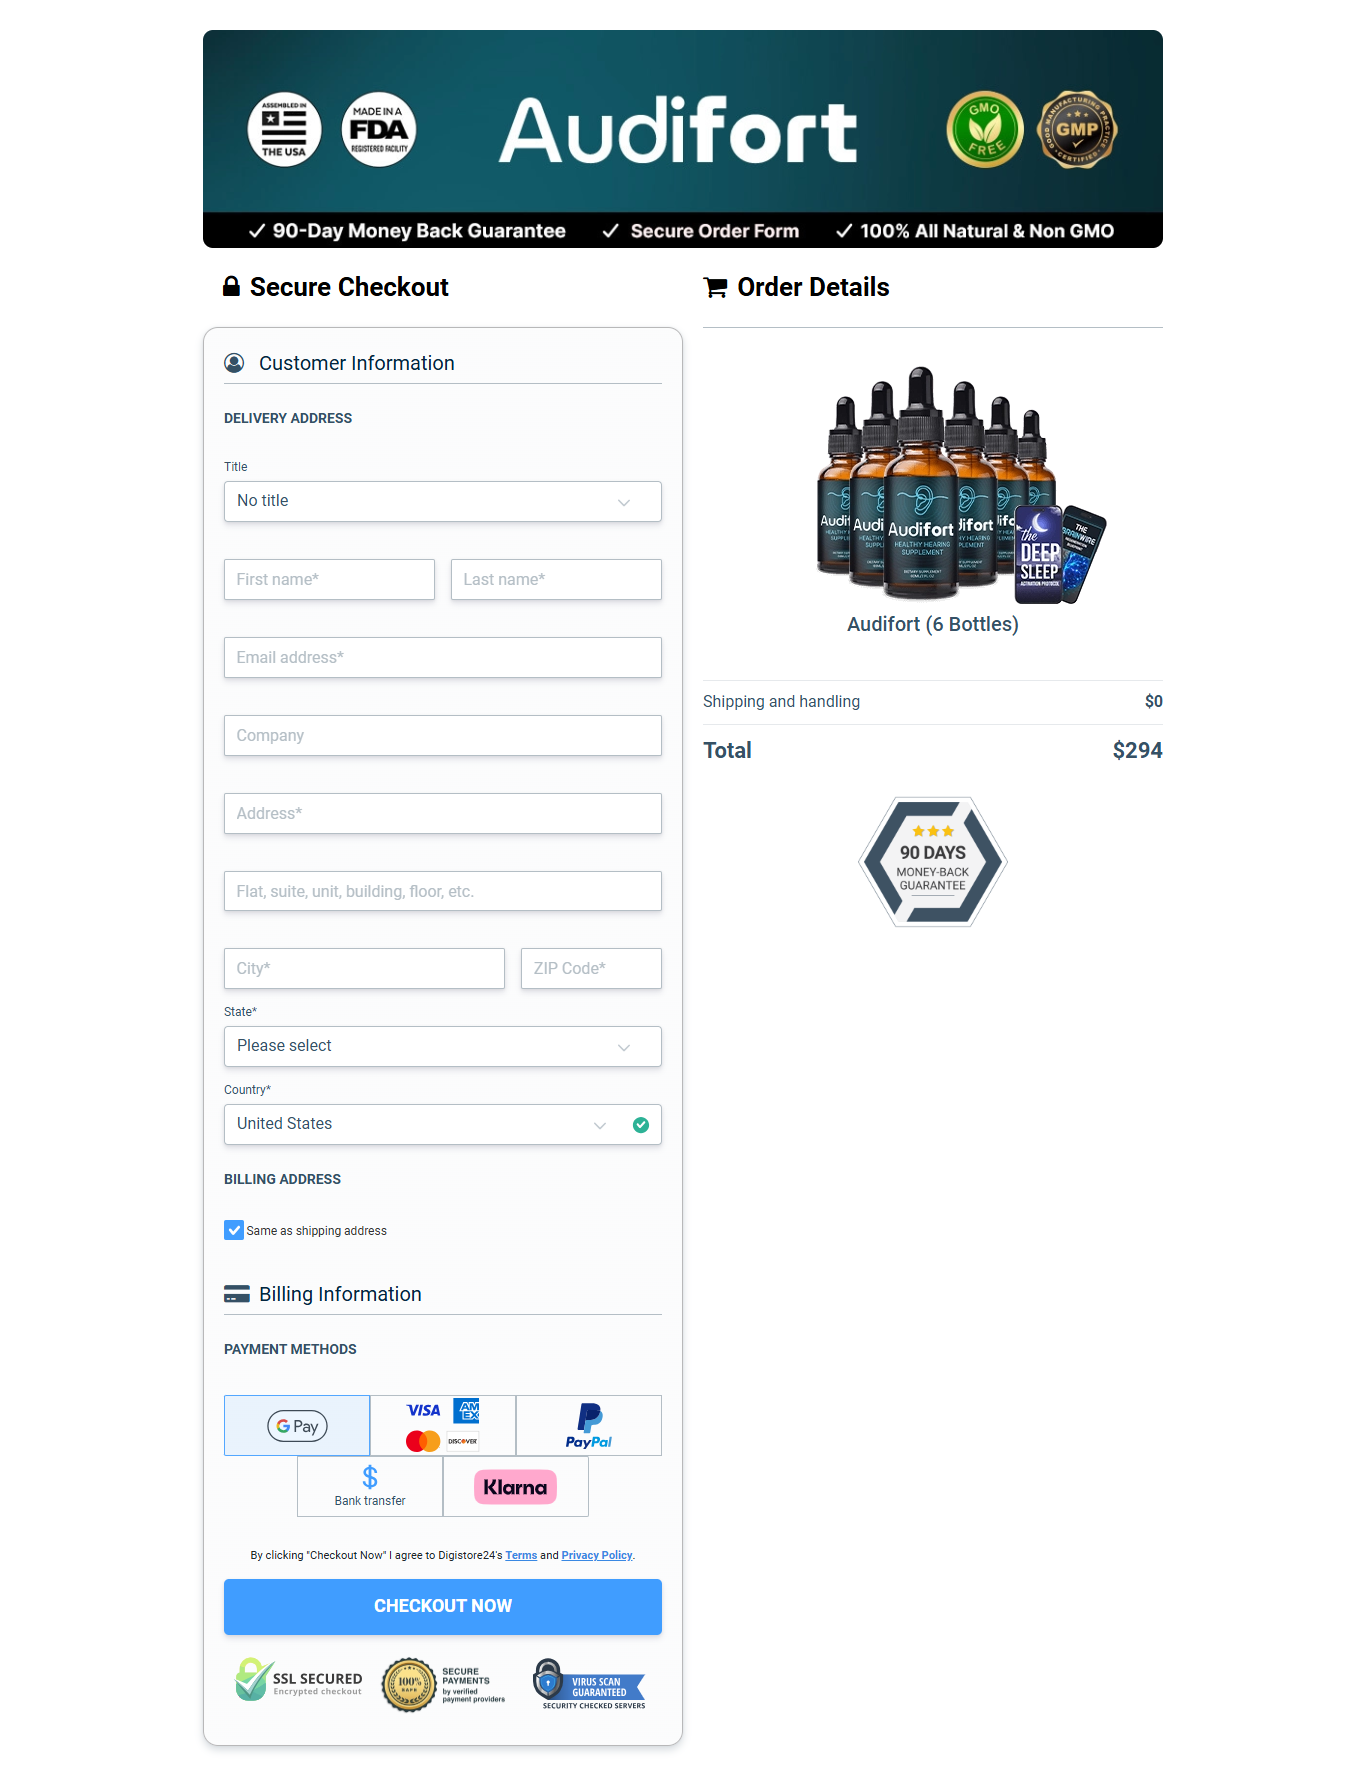1366x1787 pixels.
Task: Click the Checkout Now button
Action: pyautogui.click(x=443, y=1607)
